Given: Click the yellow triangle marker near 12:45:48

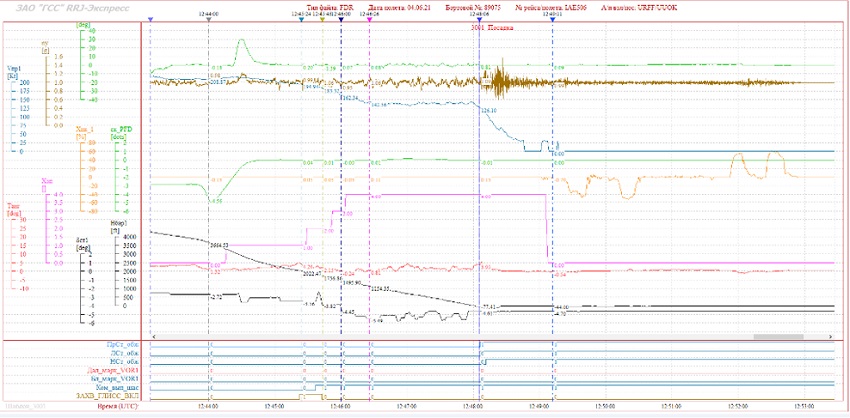Looking at the screenshot, I should tap(322, 20).
